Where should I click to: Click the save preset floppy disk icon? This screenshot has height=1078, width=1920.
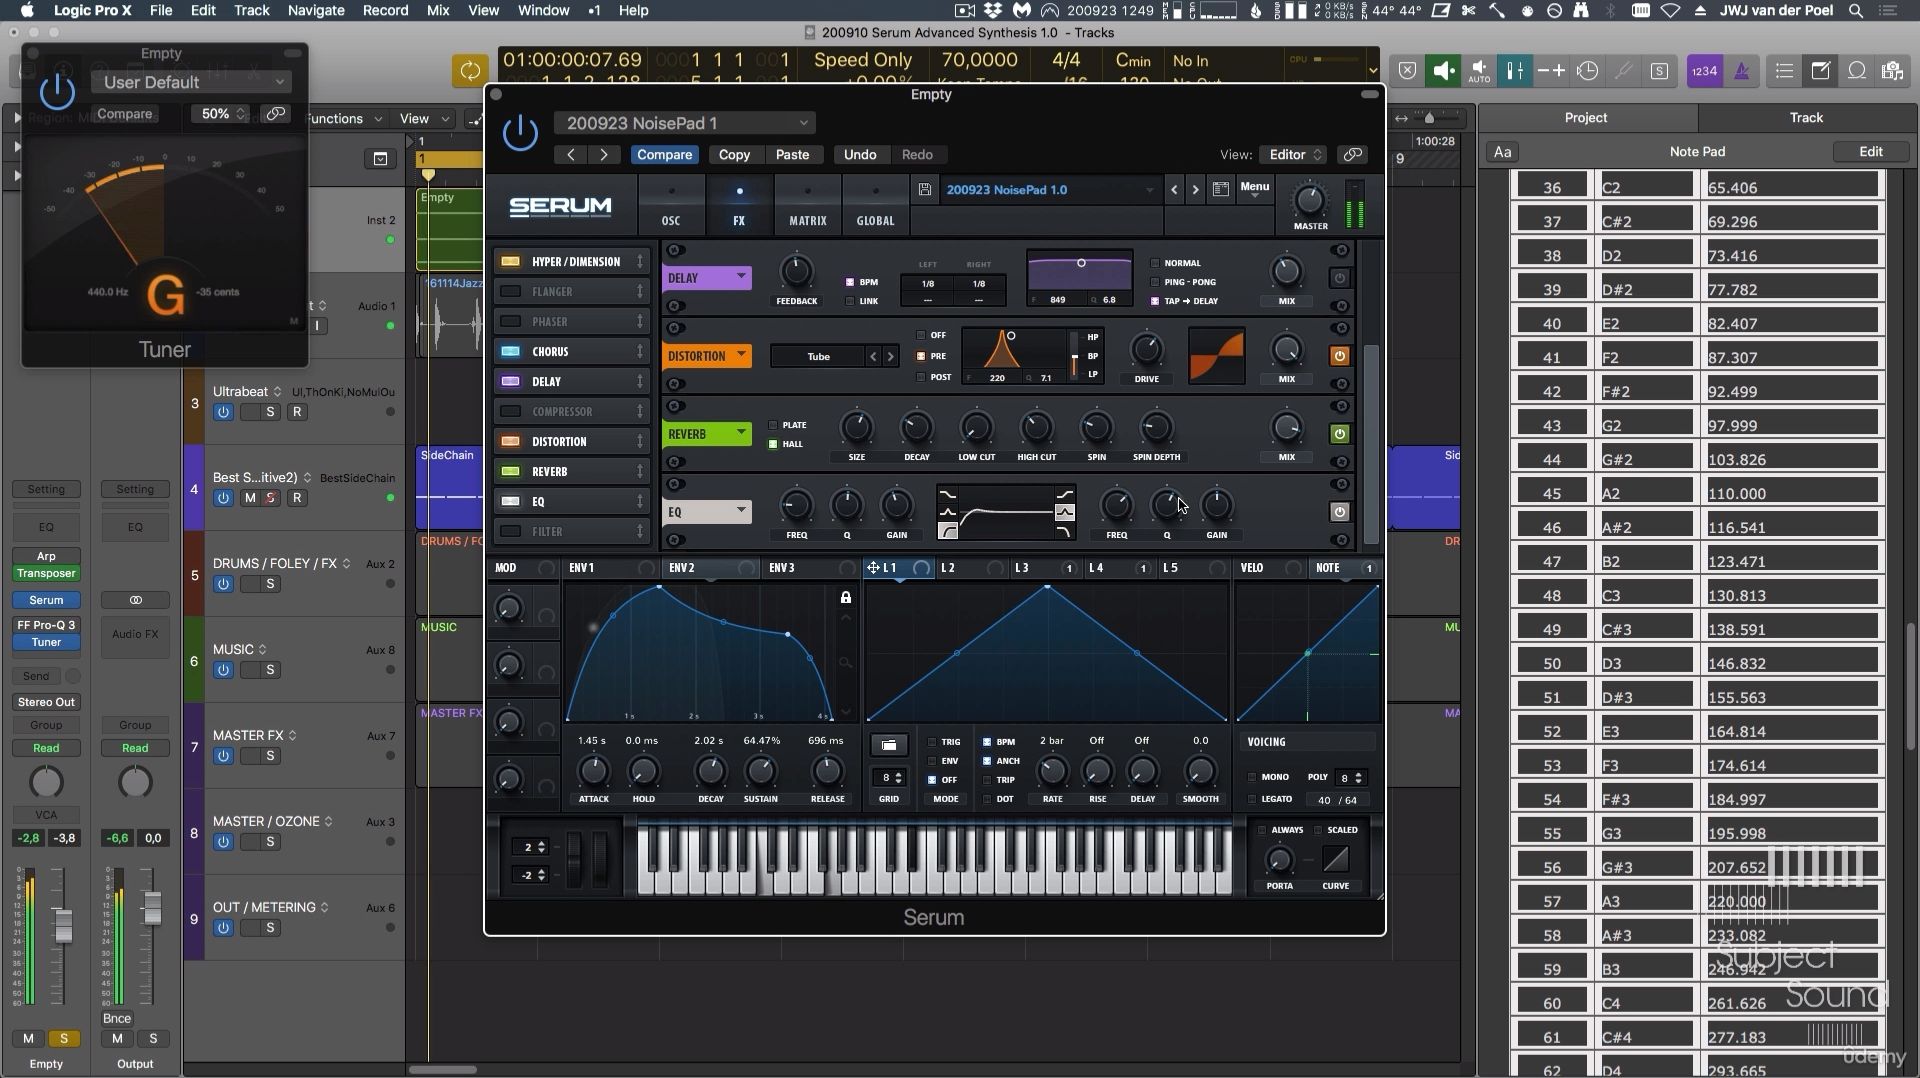925,190
